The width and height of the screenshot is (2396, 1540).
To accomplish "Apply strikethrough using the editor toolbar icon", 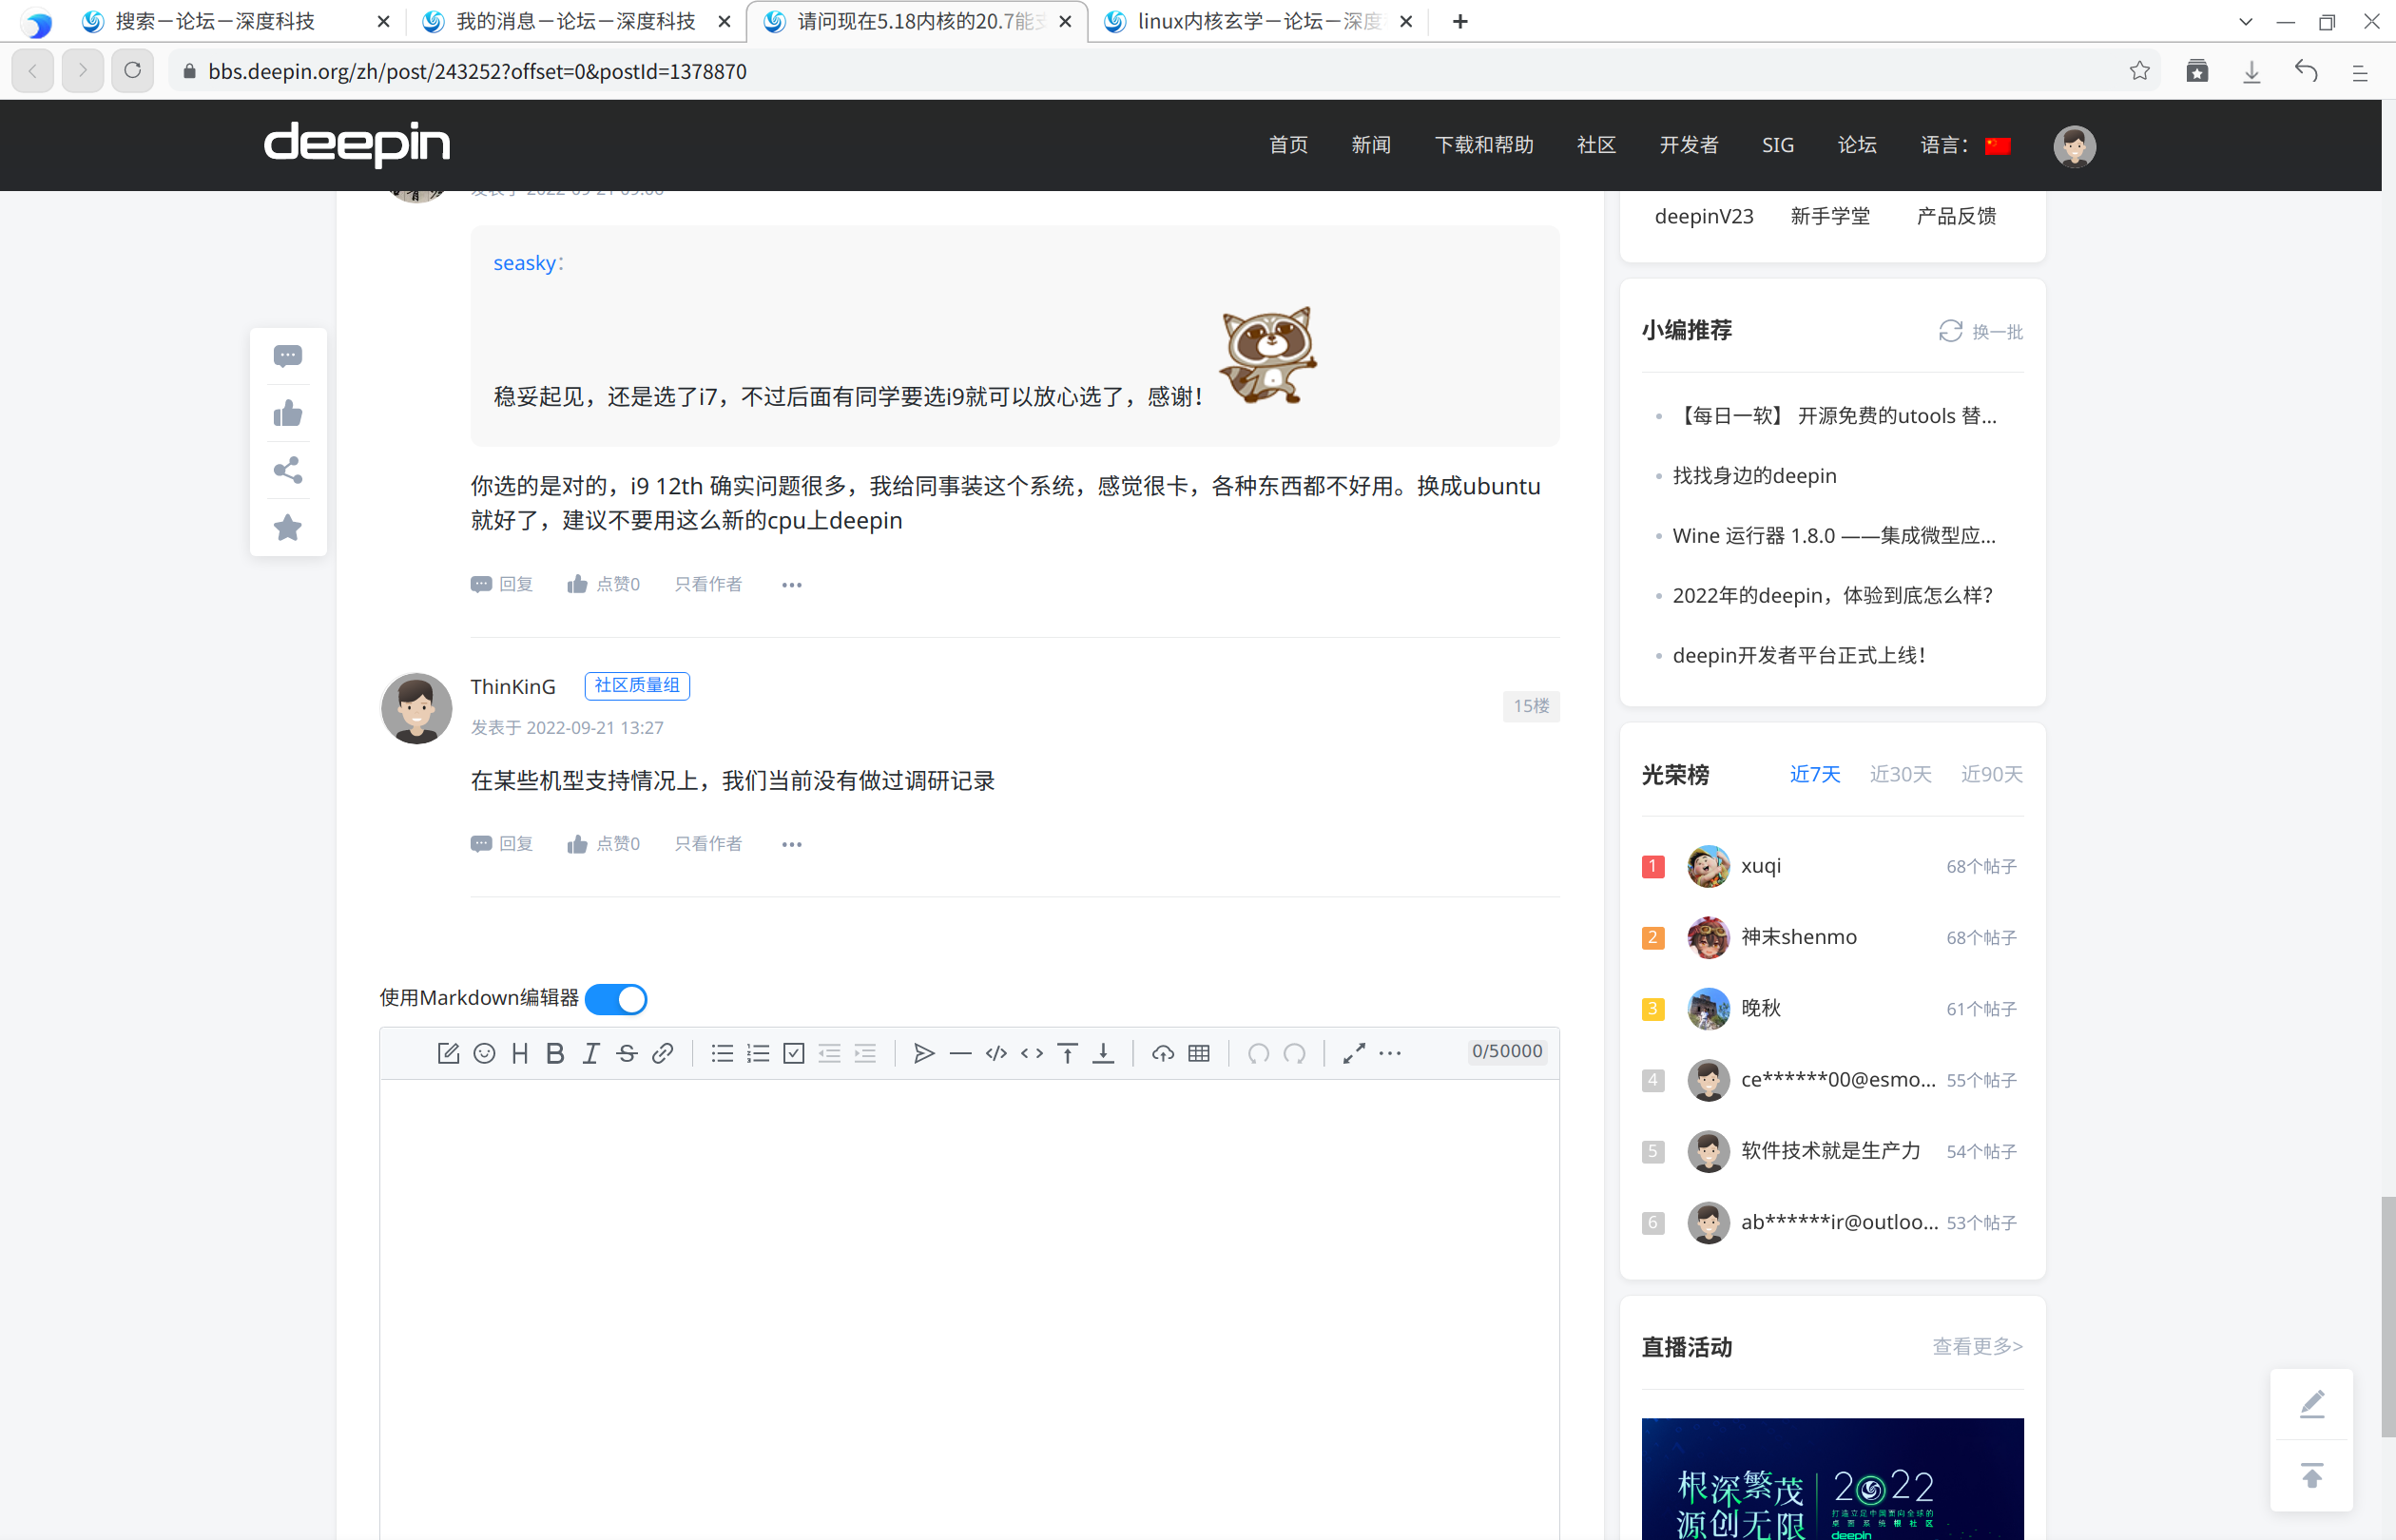I will [626, 1052].
